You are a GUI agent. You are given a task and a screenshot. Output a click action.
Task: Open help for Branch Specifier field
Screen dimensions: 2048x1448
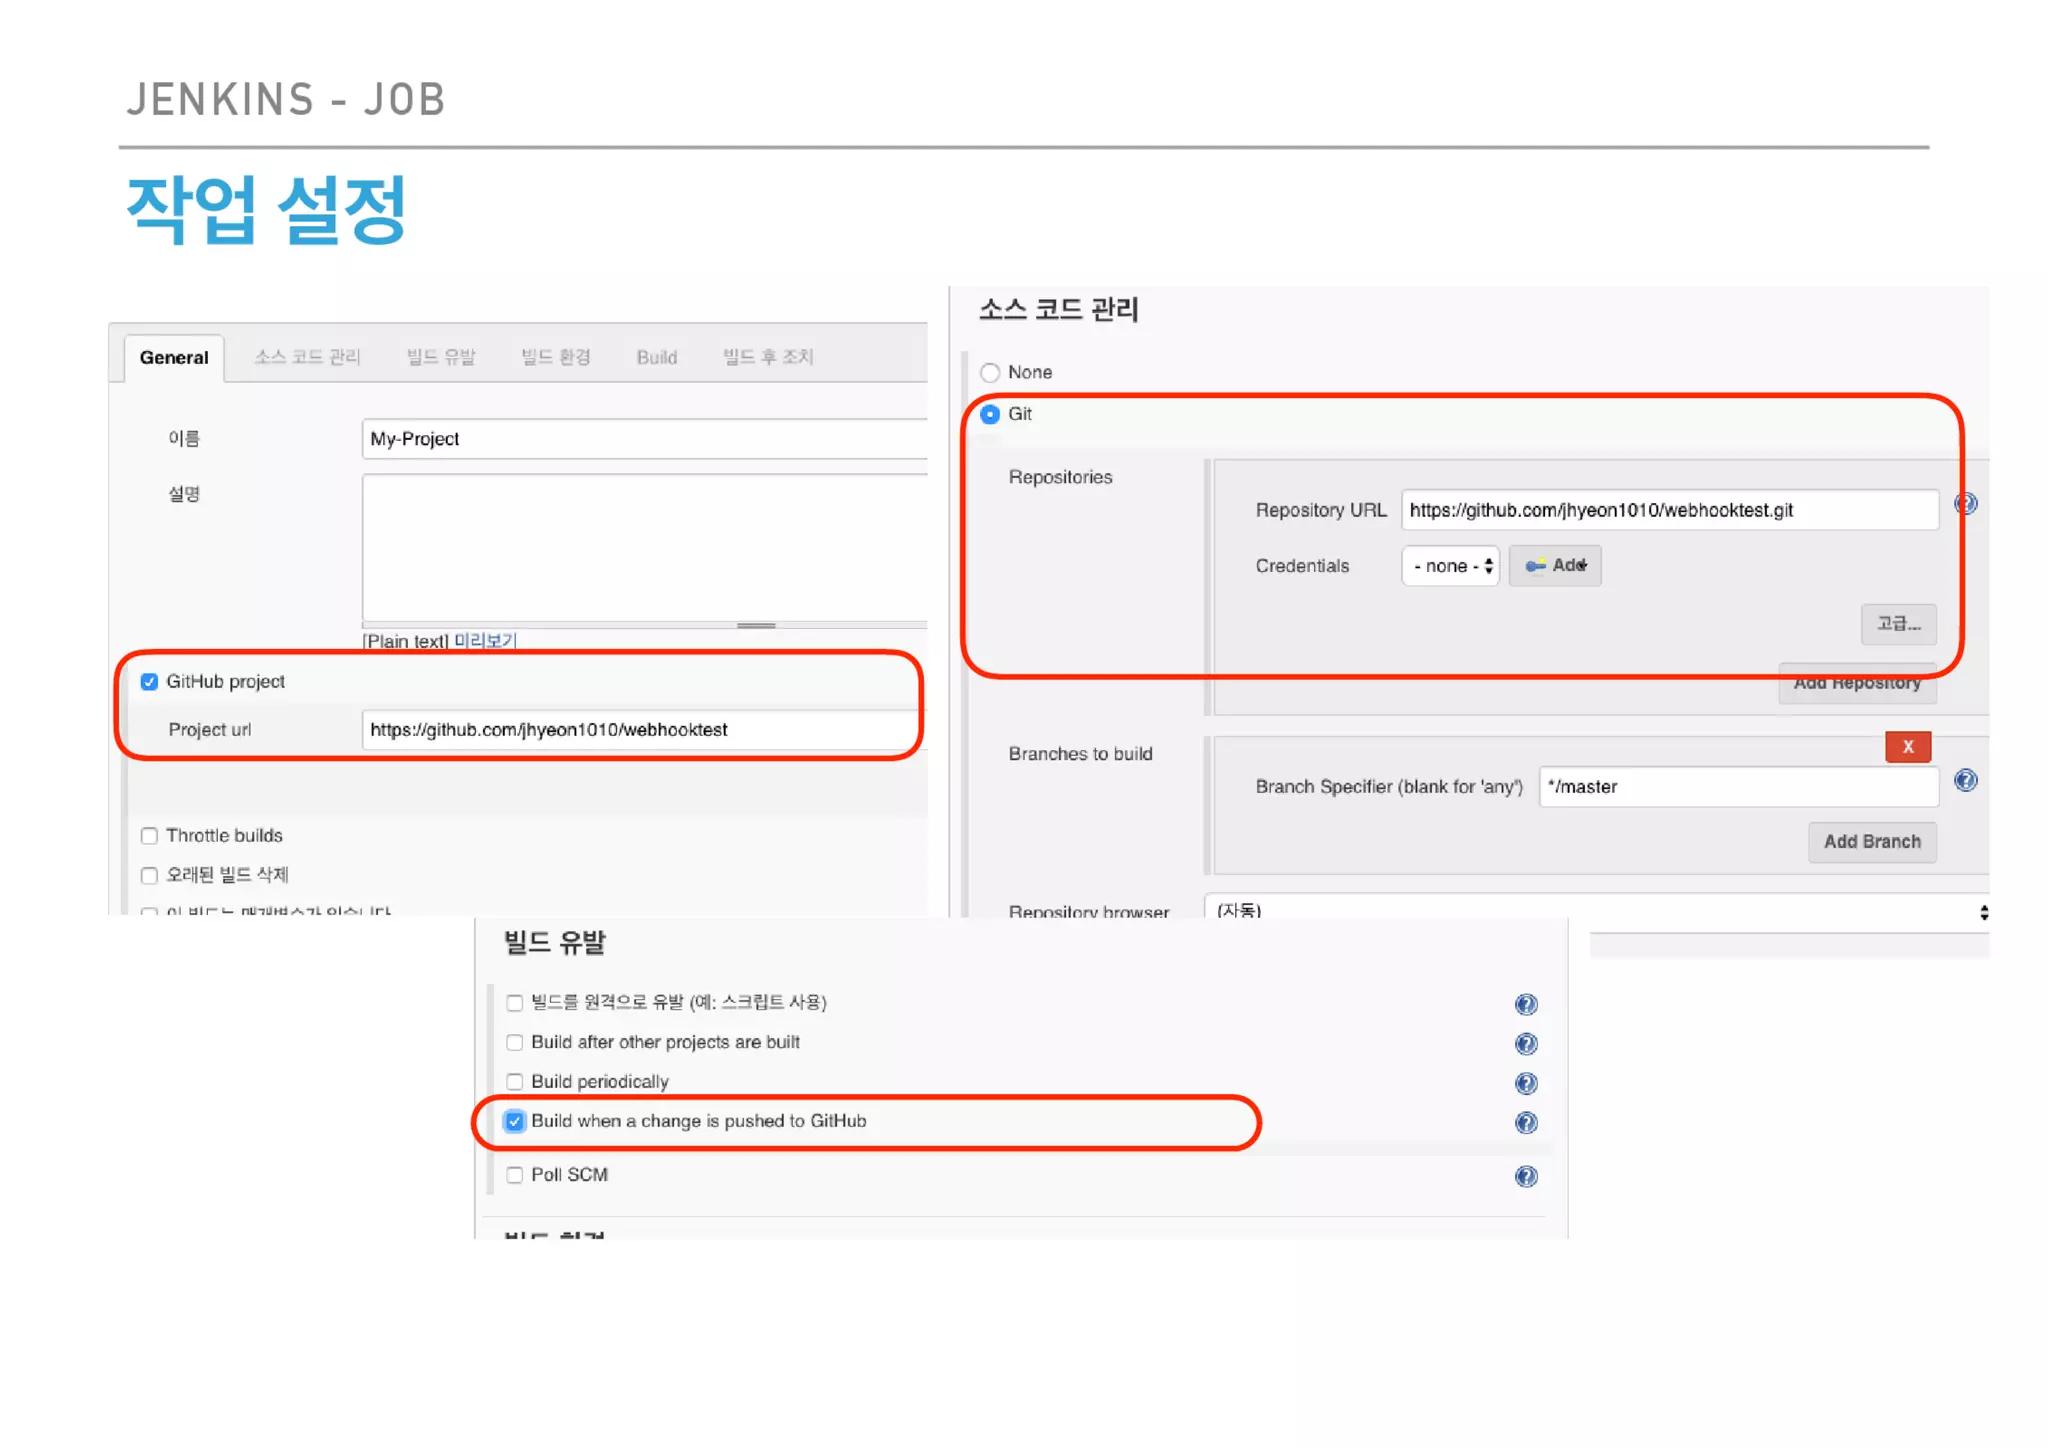(1965, 780)
